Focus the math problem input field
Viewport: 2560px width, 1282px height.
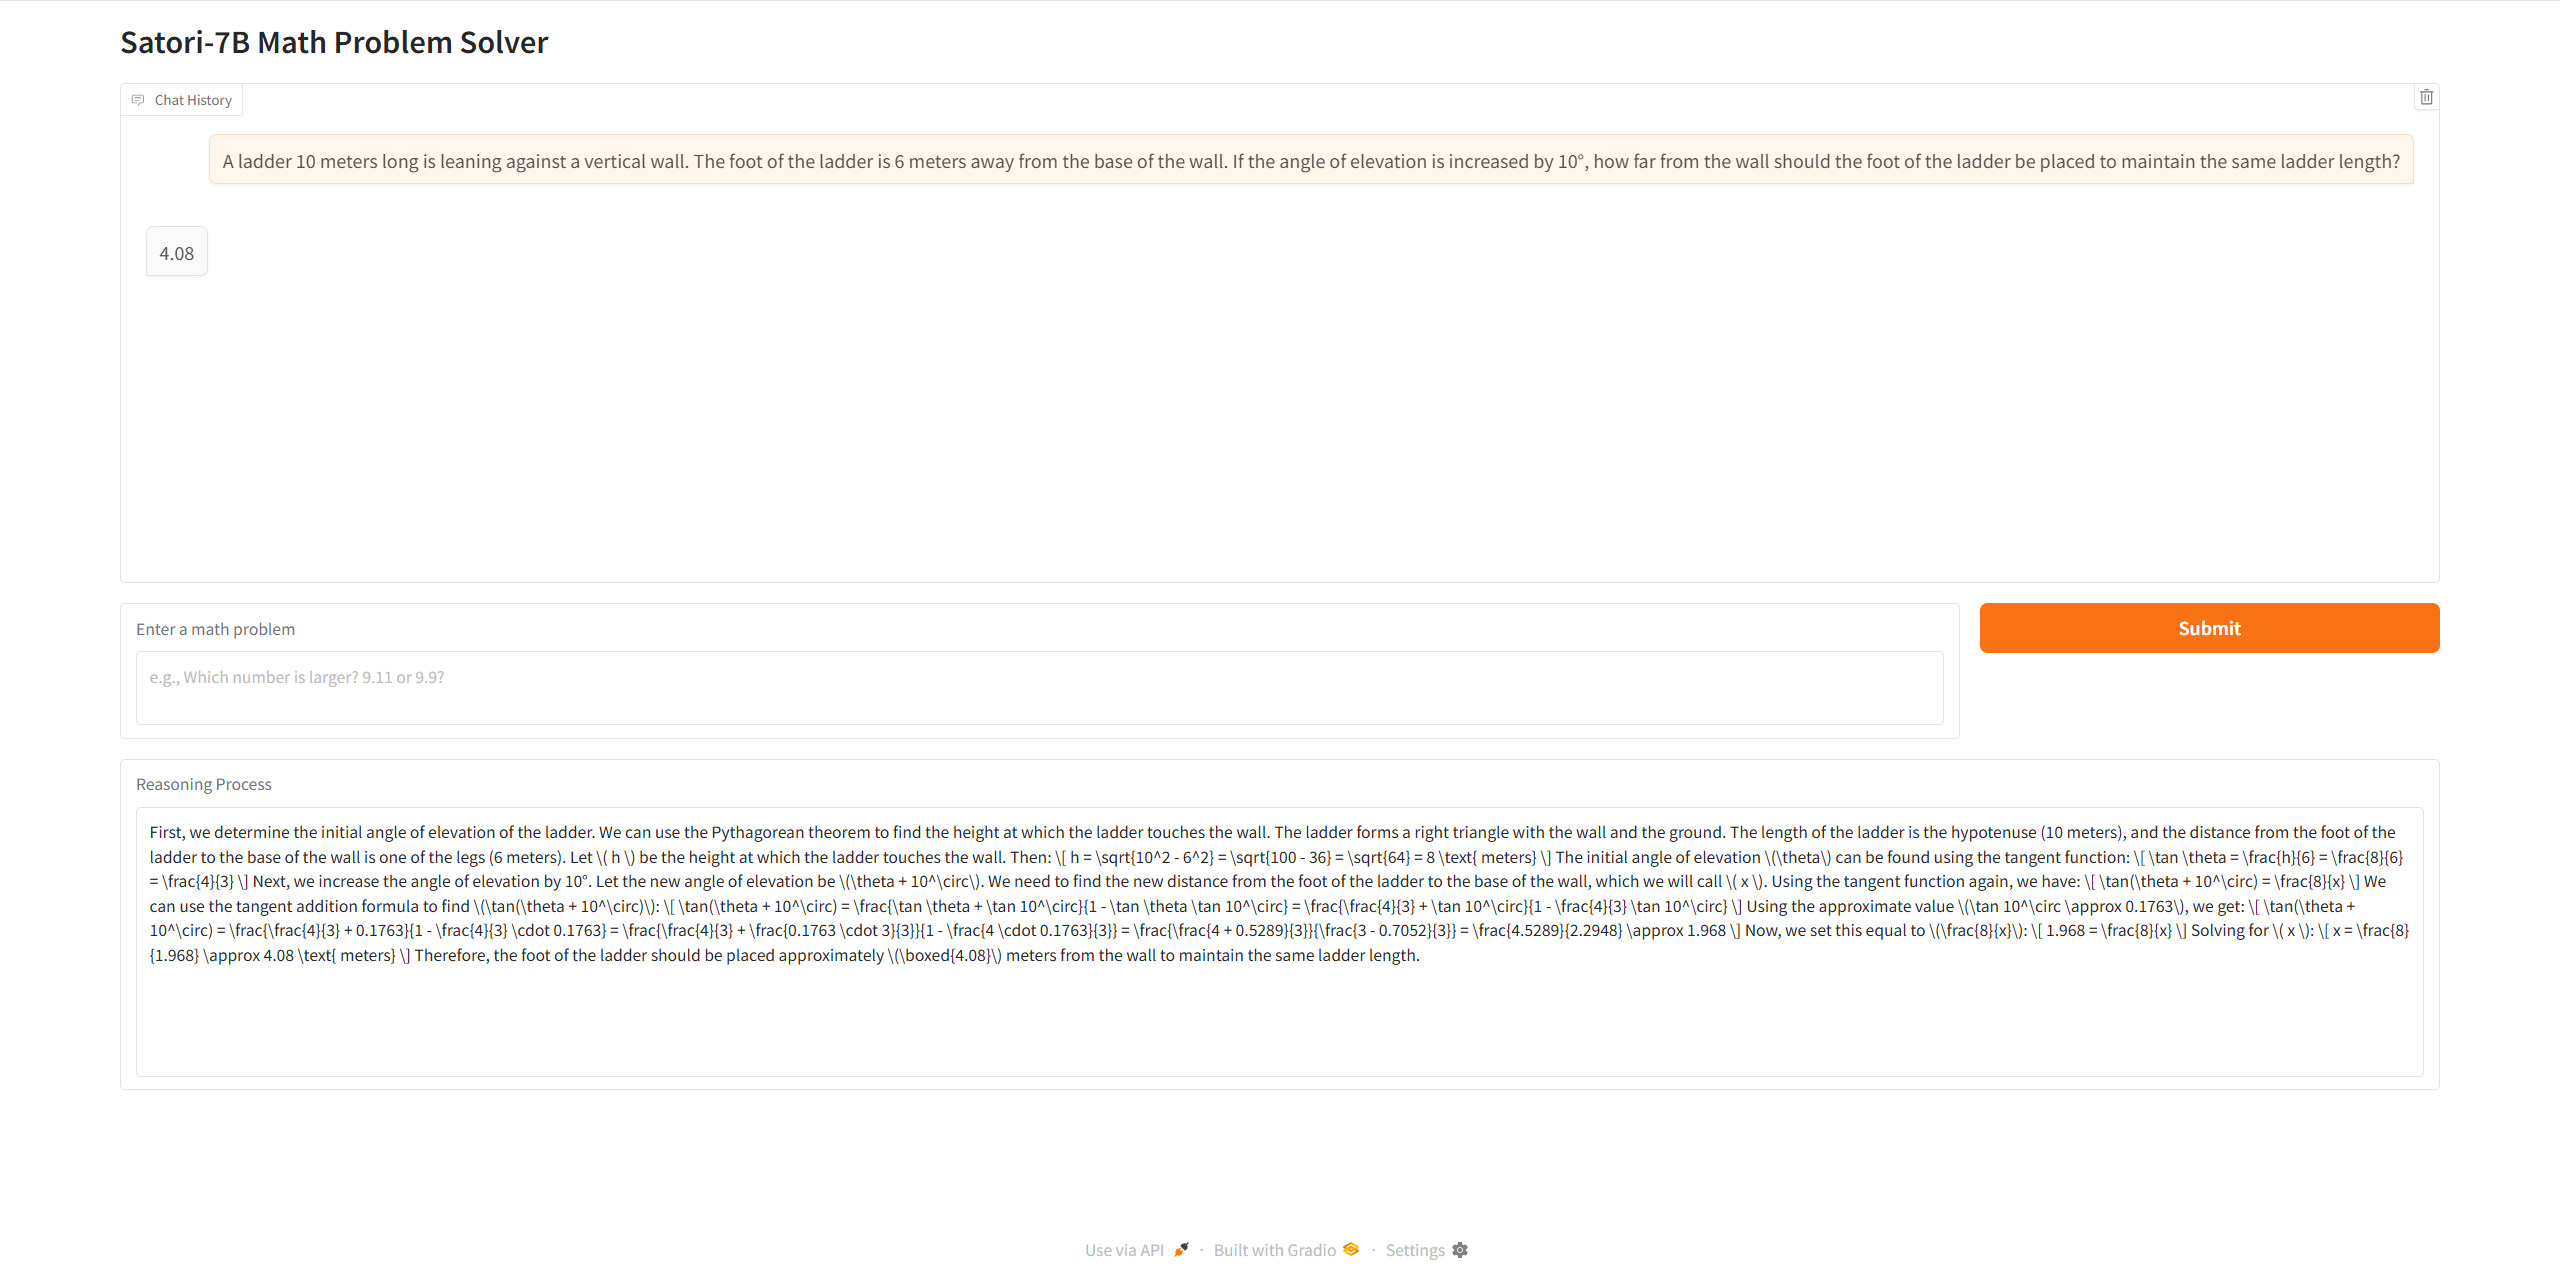coord(1039,688)
